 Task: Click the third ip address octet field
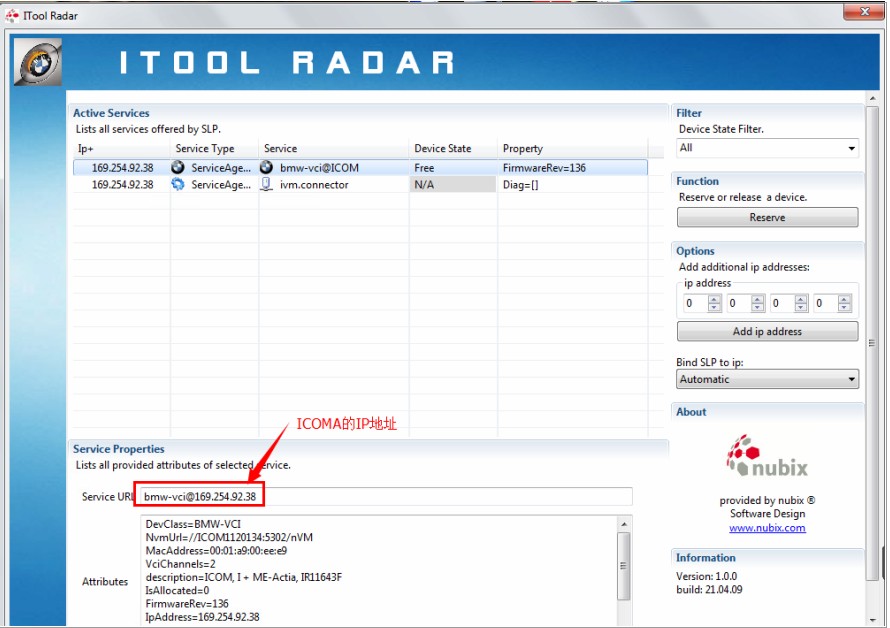[782, 303]
